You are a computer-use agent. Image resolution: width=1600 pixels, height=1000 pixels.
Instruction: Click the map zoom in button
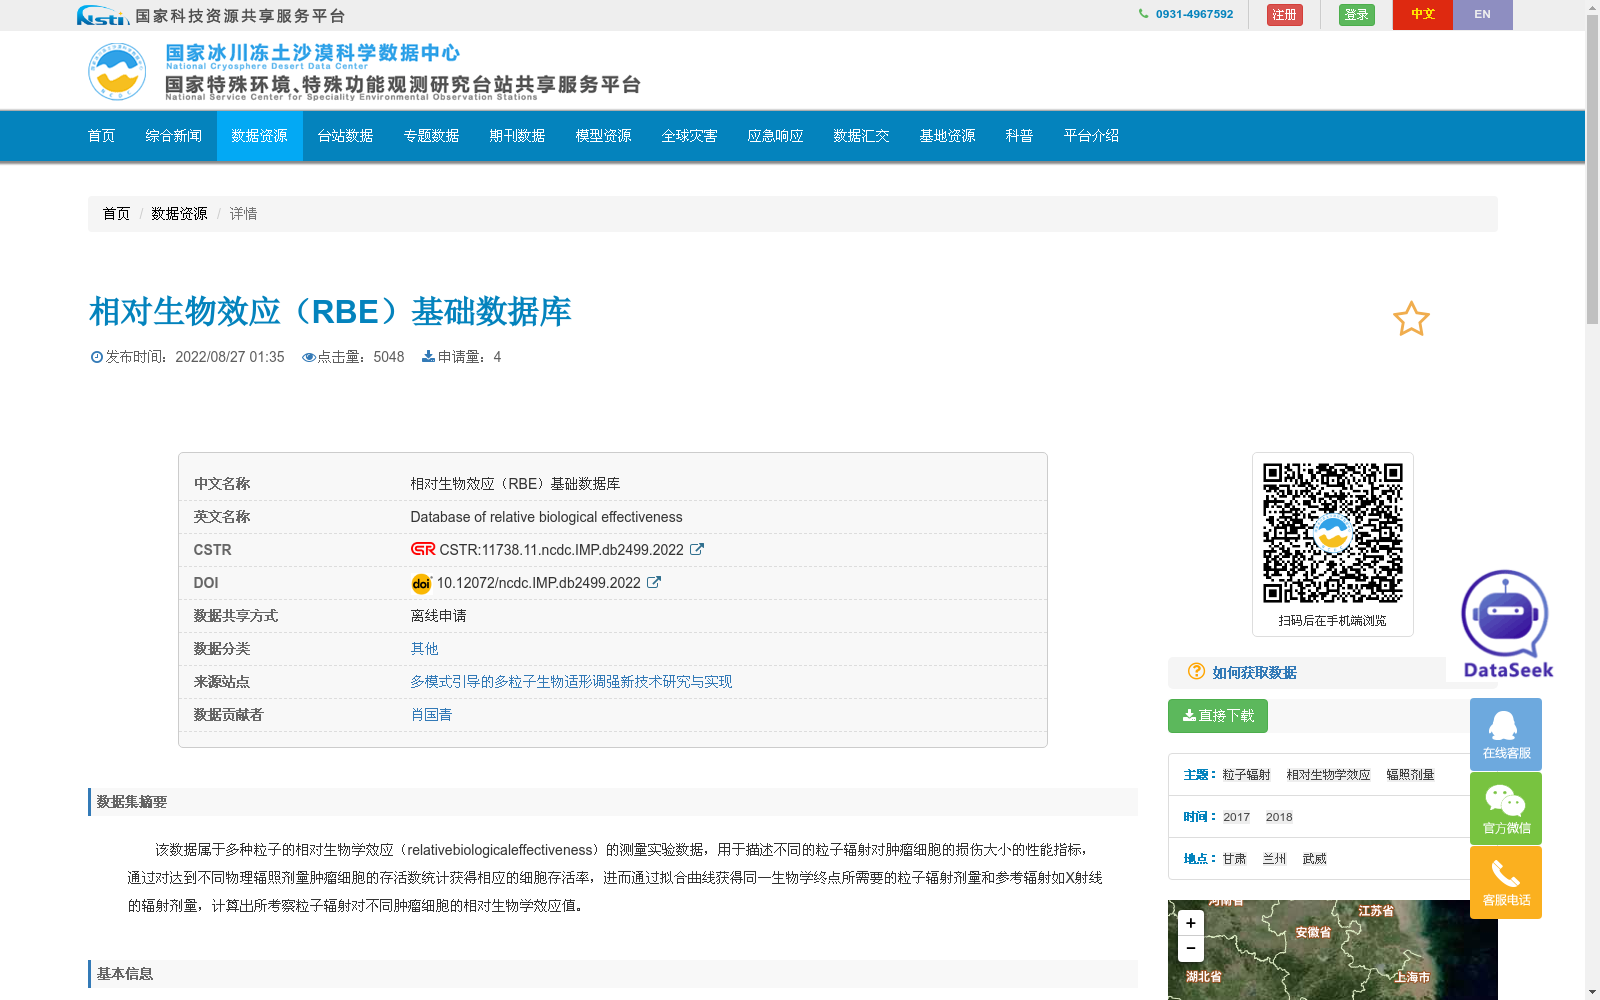point(1191,923)
